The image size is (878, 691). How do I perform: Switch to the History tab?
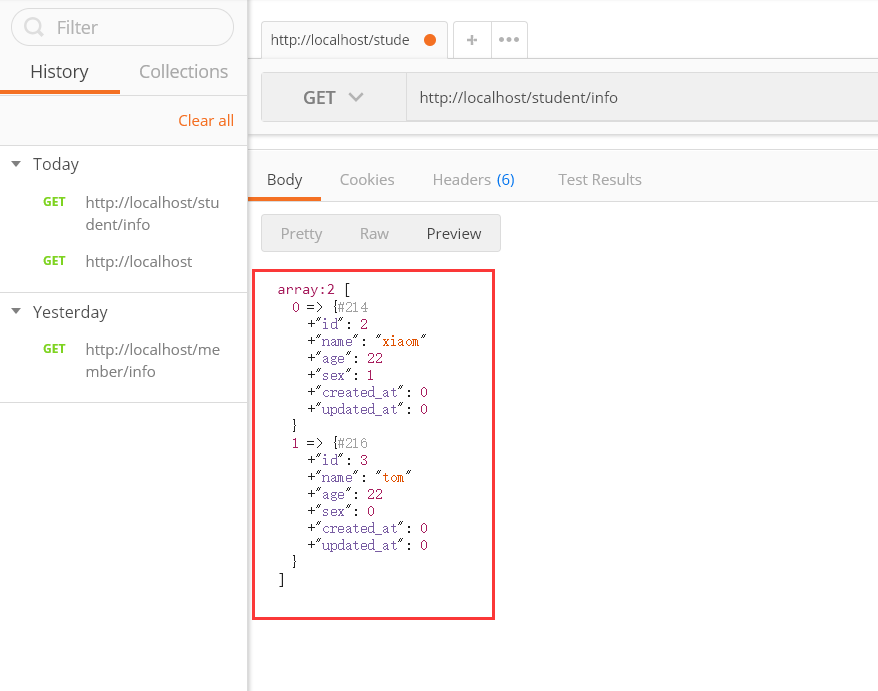point(59,72)
